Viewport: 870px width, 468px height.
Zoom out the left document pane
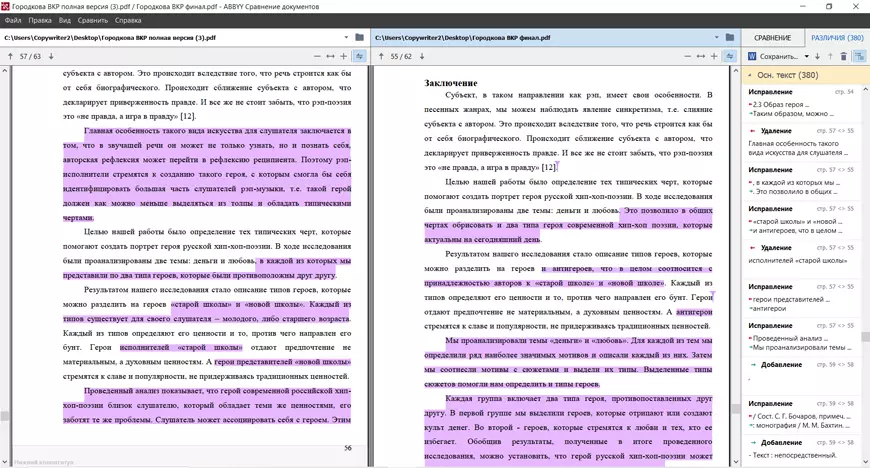[317, 56]
